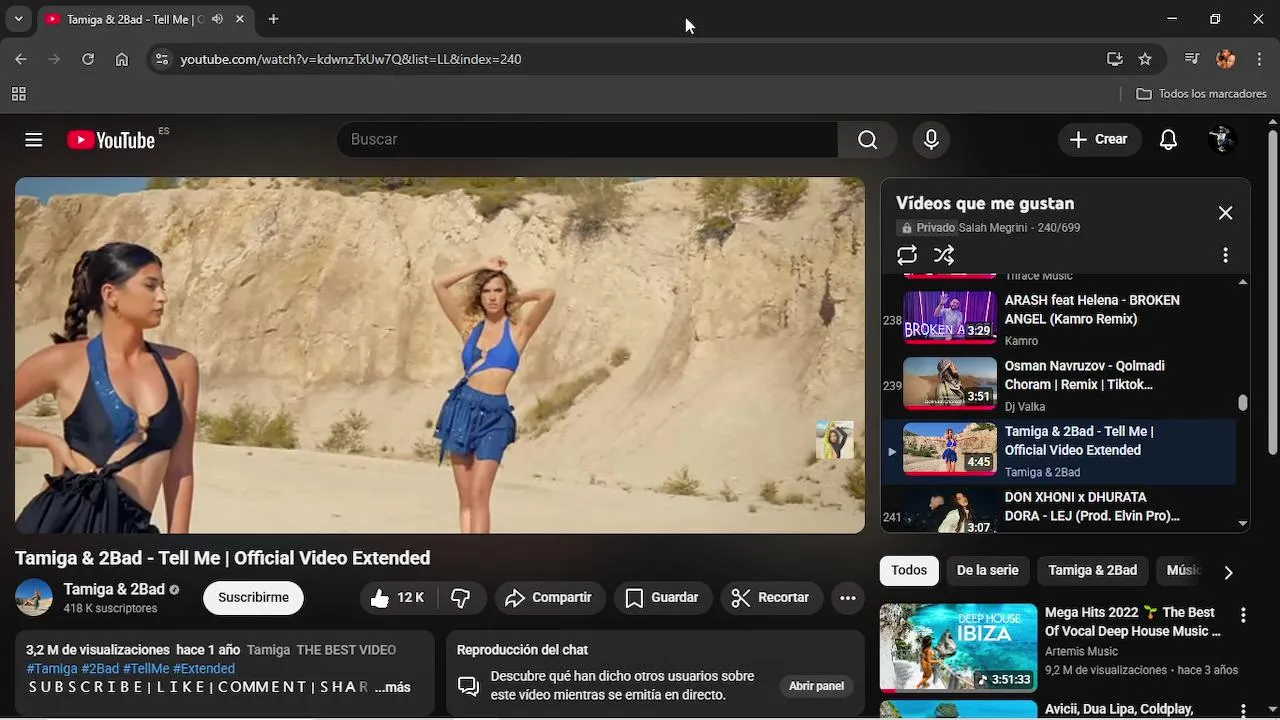Select the Todos filter chip
1280x720 pixels.
(909, 570)
